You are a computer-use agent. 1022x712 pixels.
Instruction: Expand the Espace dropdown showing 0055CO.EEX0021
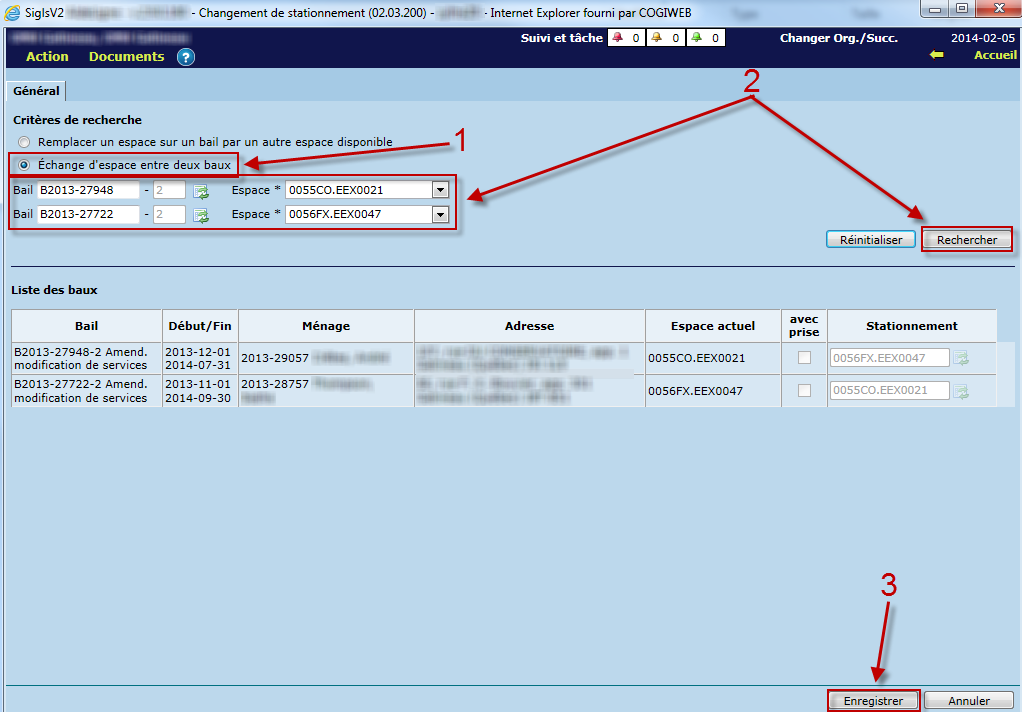439,190
